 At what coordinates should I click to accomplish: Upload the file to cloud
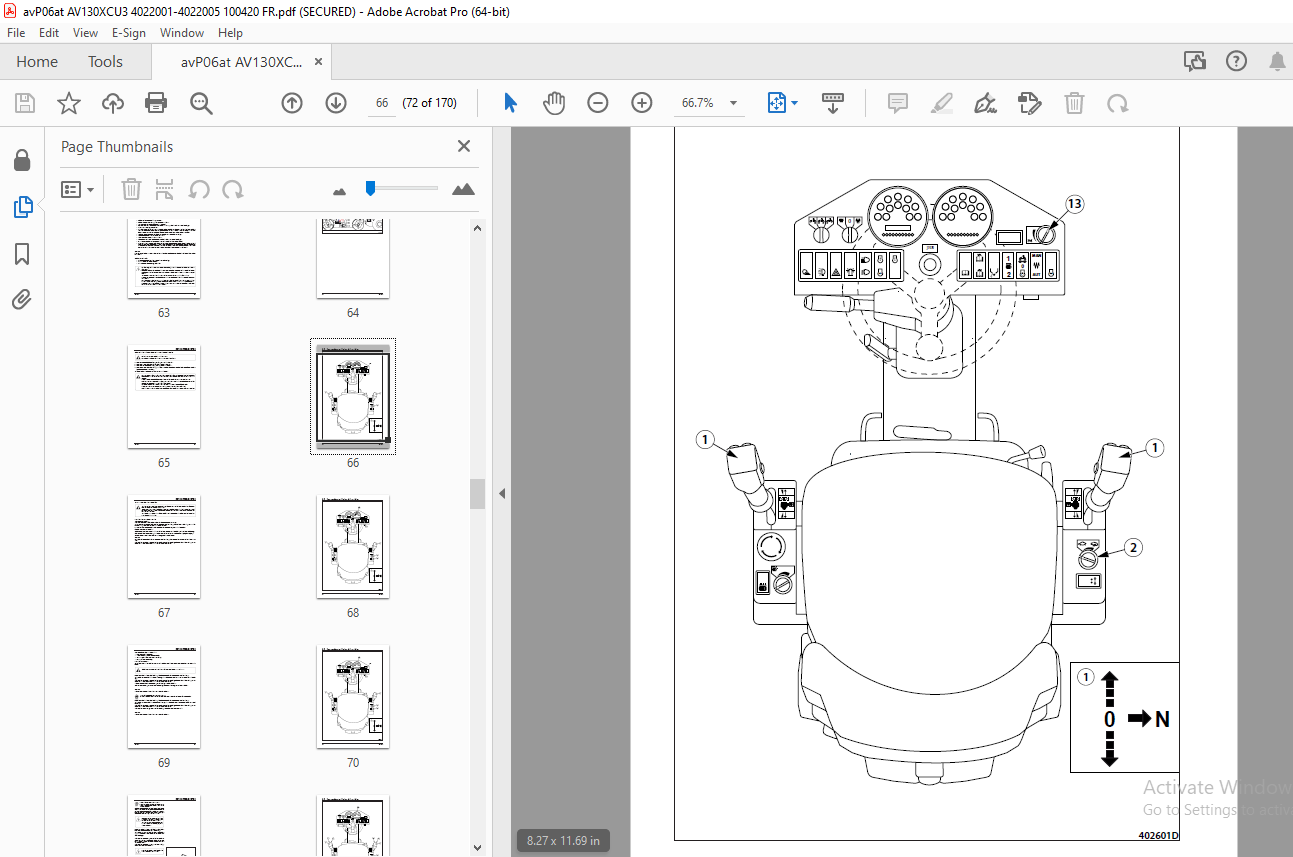[113, 103]
